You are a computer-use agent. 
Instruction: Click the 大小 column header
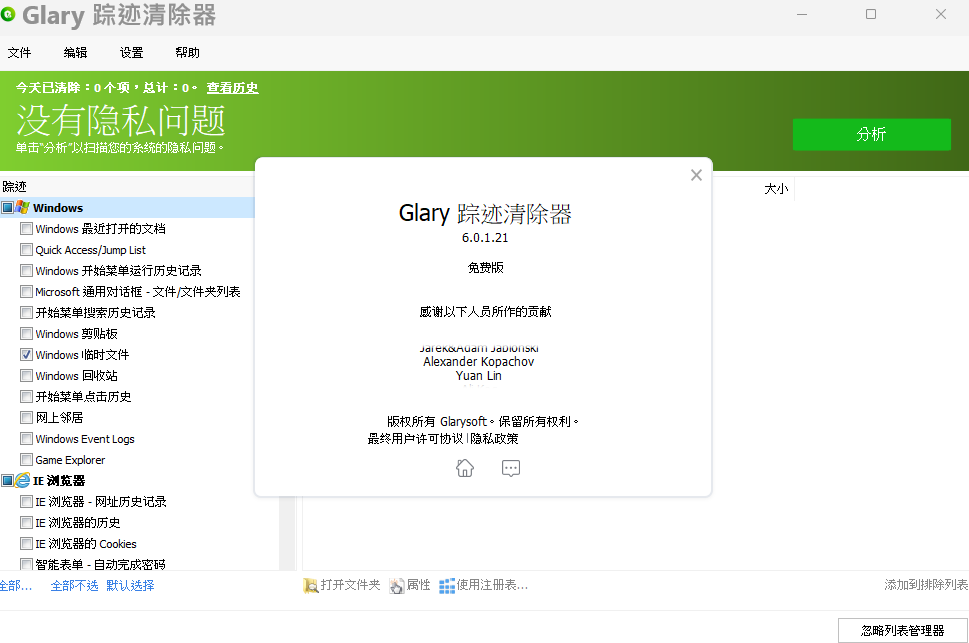point(776,189)
